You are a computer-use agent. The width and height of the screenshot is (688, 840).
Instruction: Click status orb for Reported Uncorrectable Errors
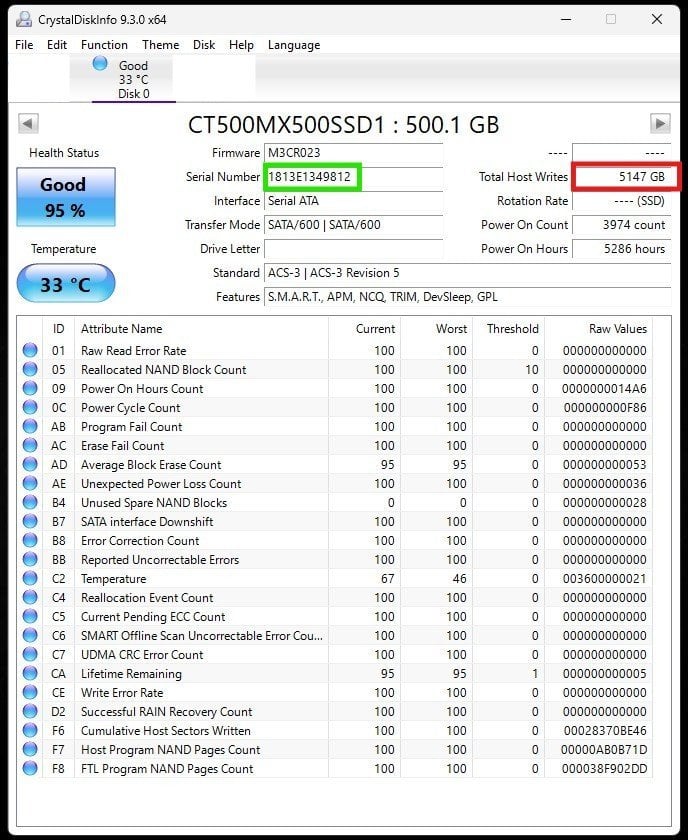pos(30,559)
